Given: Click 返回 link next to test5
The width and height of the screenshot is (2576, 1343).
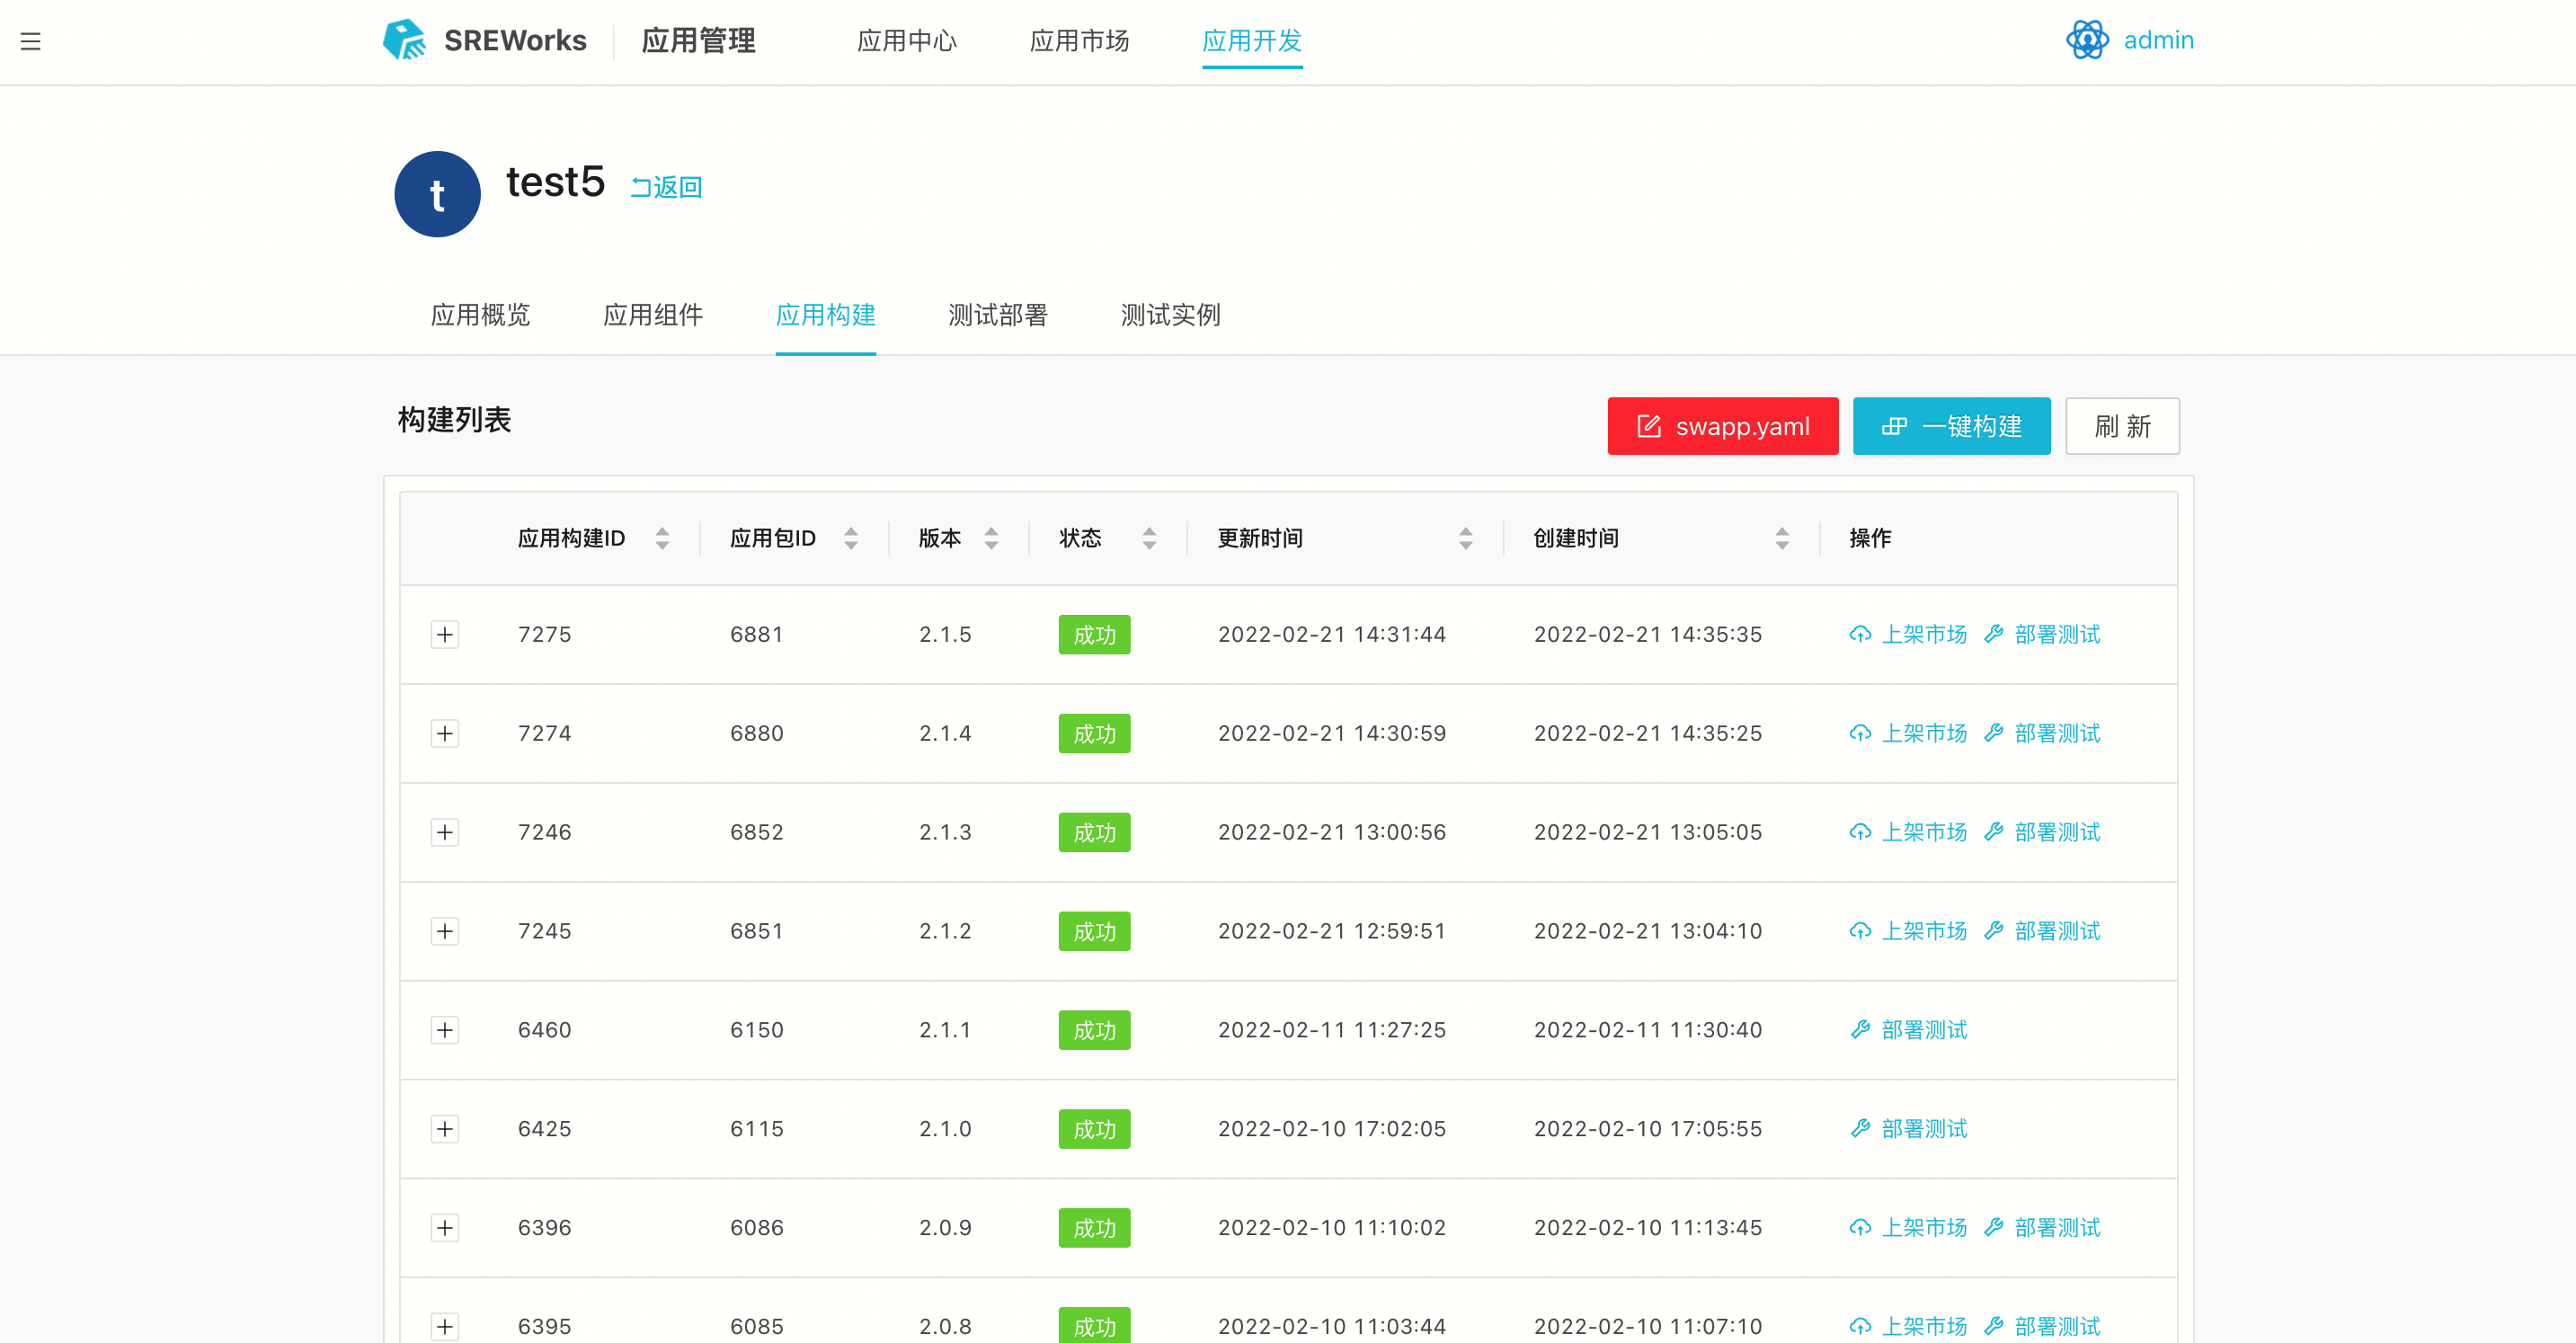Looking at the screenshot, I should pyautogui.click(x=666, y=187).
